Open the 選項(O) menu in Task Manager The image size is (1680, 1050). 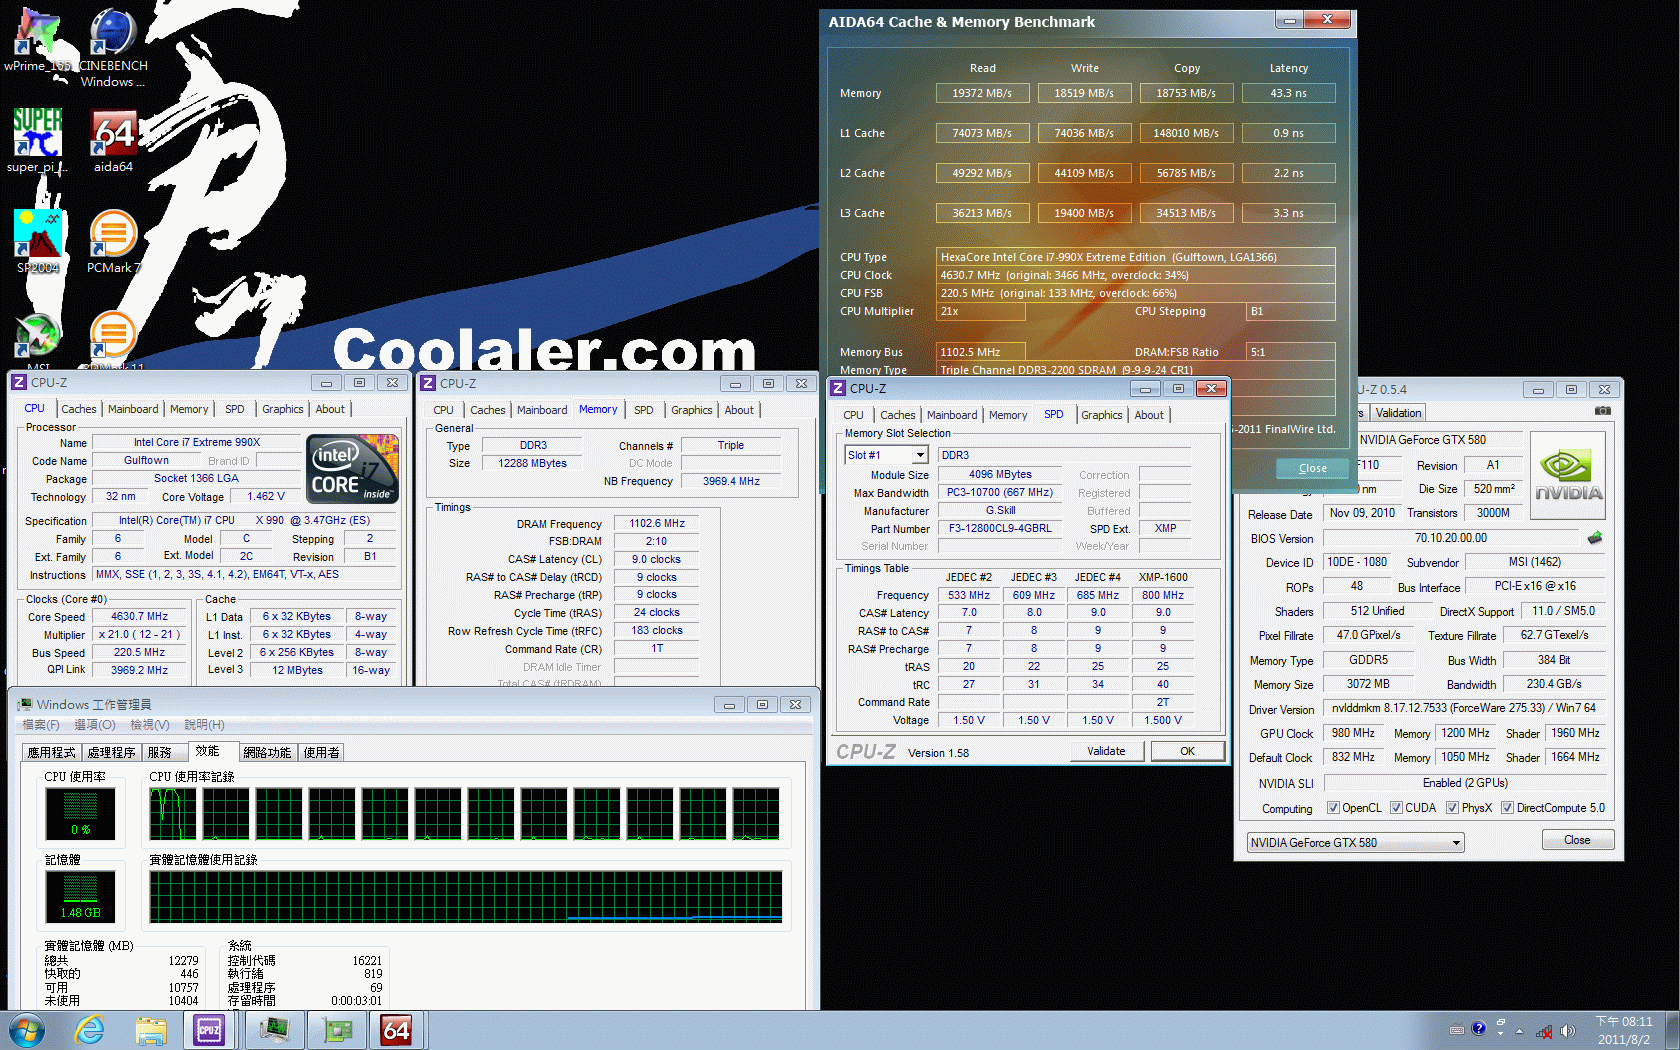(x=95, y=725)
